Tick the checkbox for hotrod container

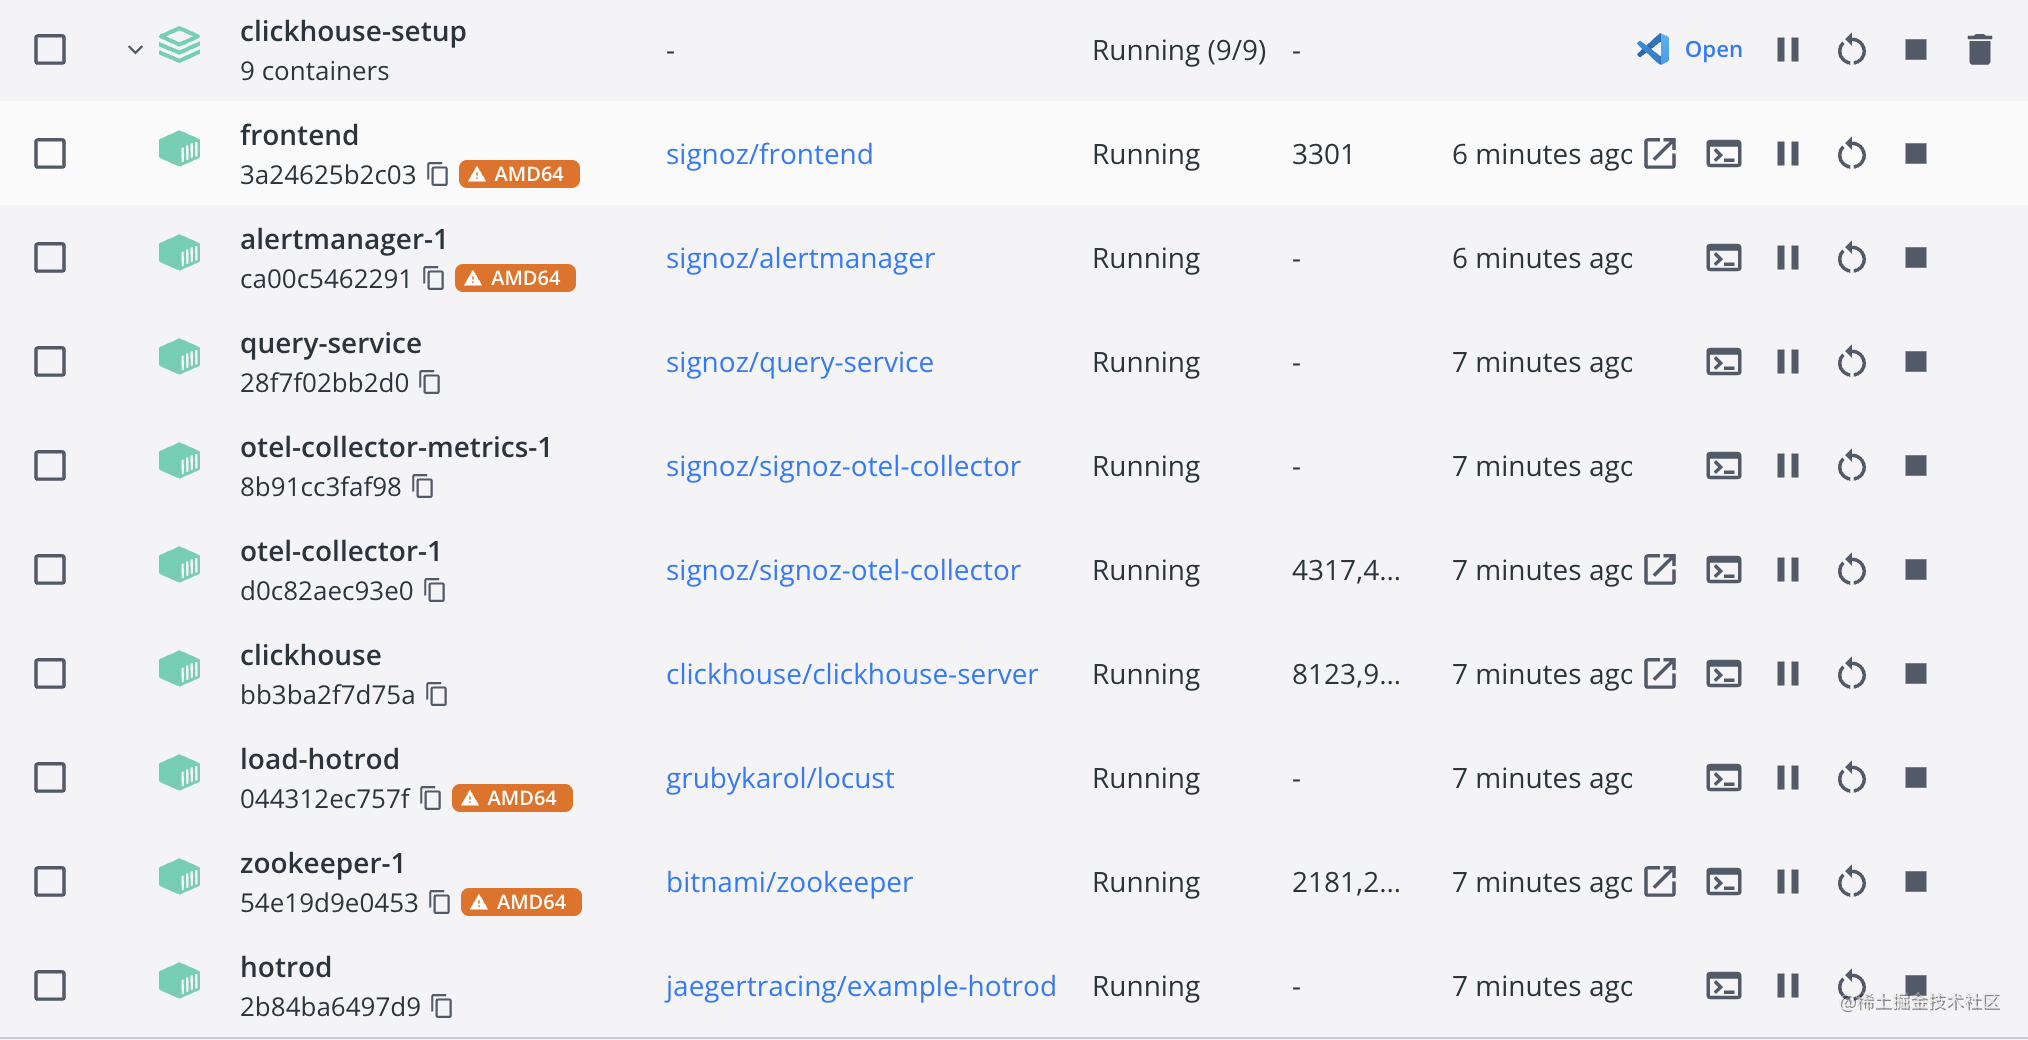(x=50, y=986)
